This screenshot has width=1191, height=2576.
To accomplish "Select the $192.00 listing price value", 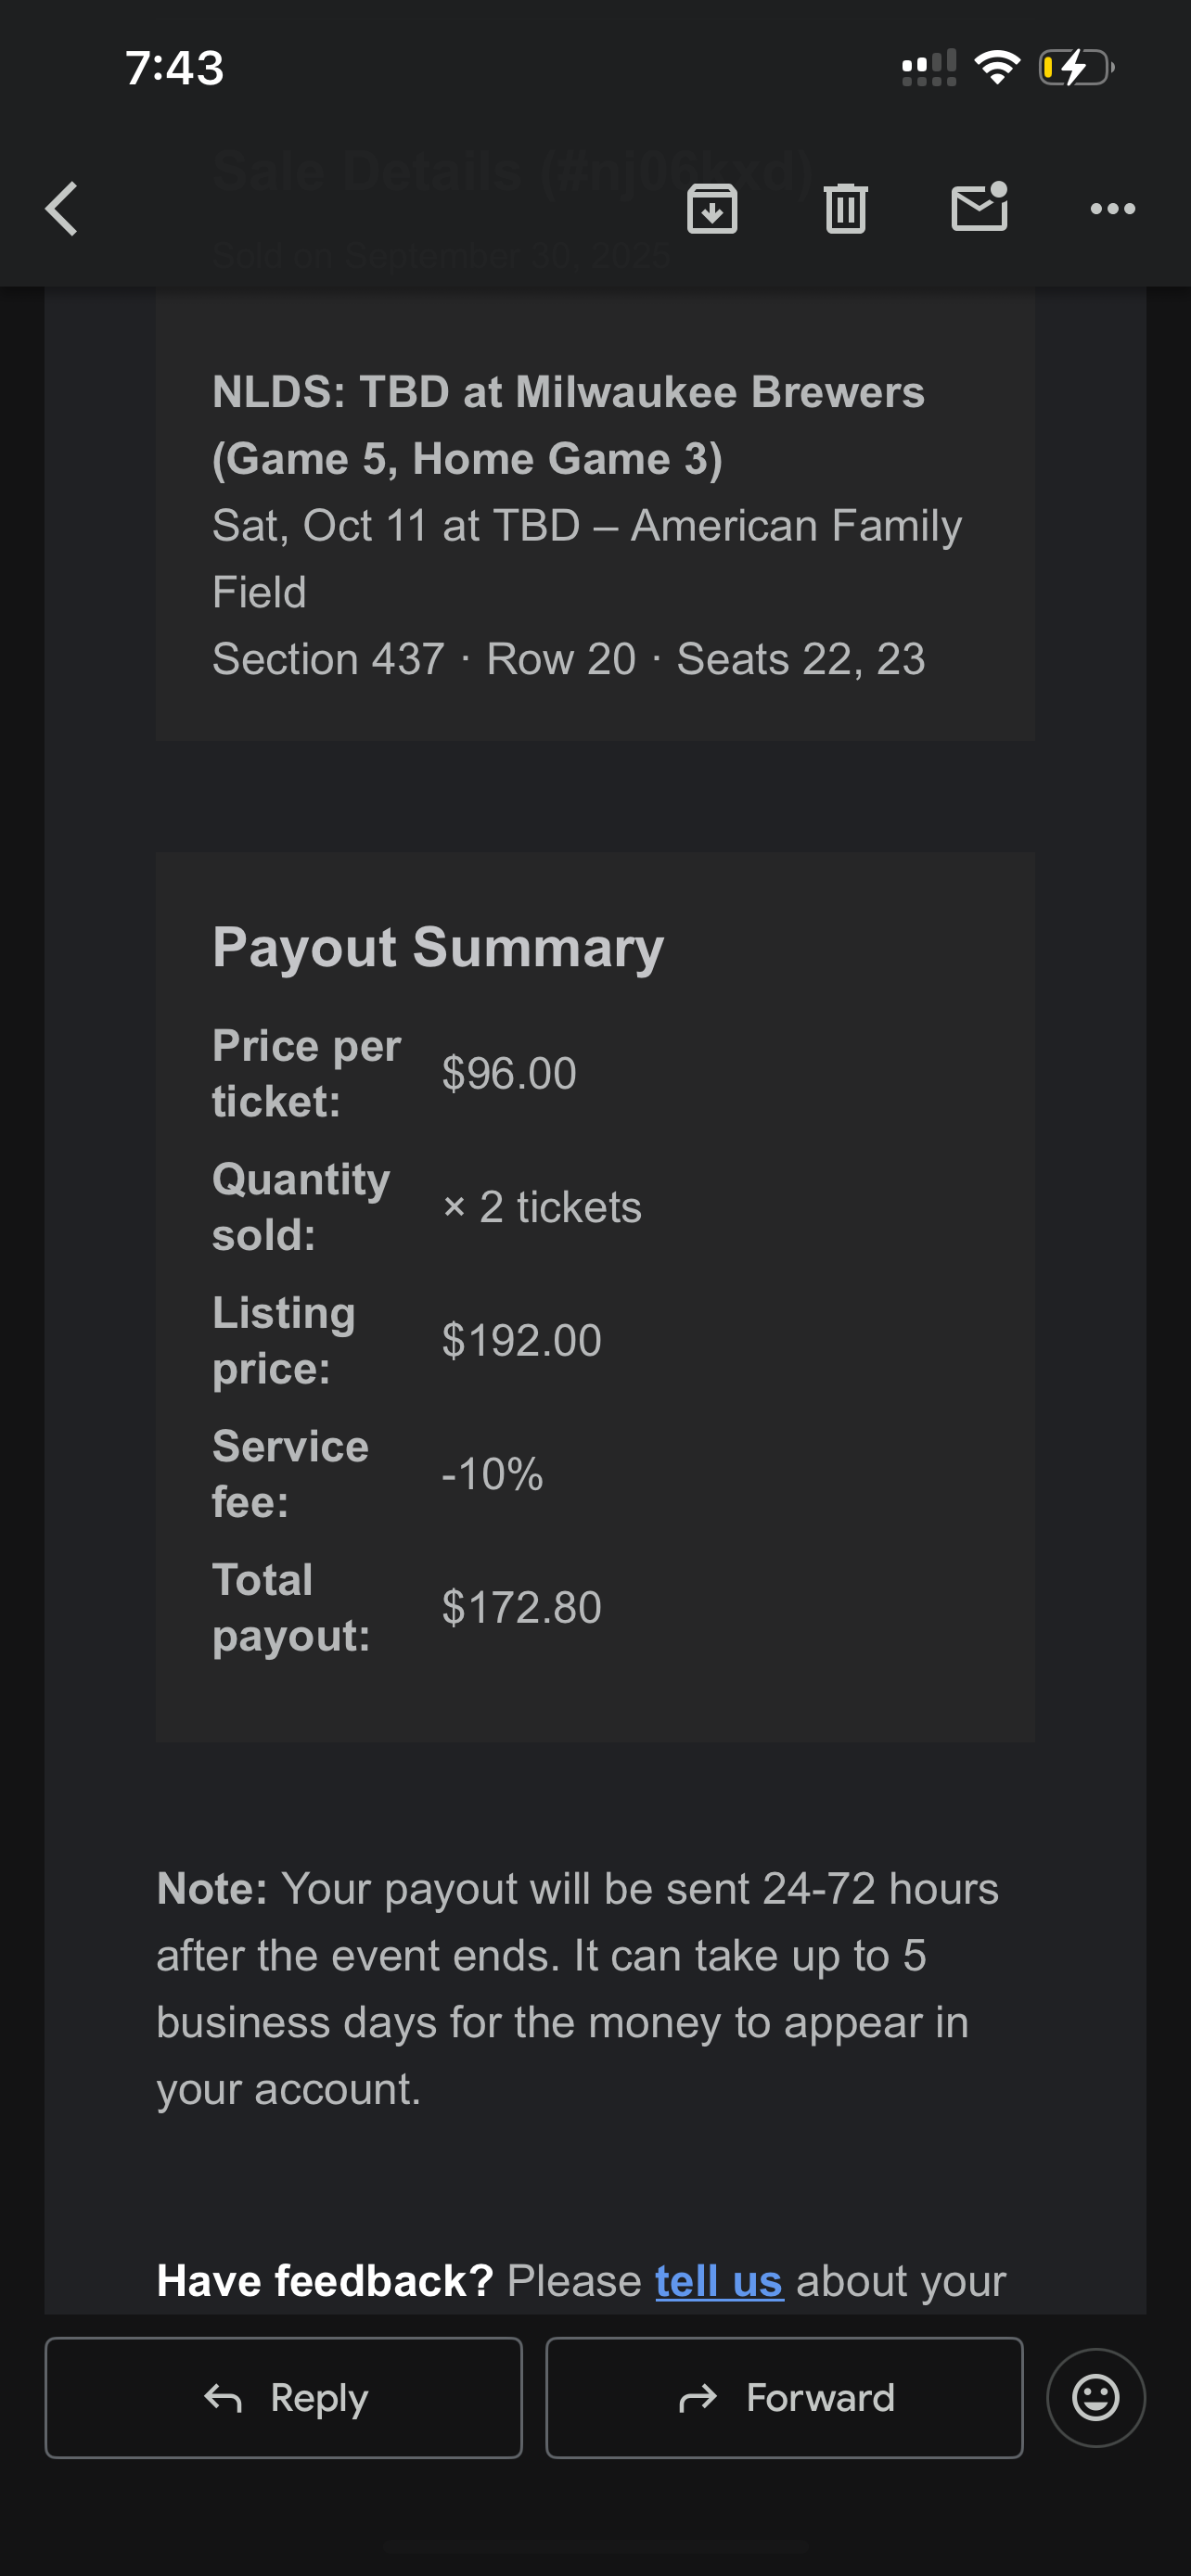I will (522, 1340).
